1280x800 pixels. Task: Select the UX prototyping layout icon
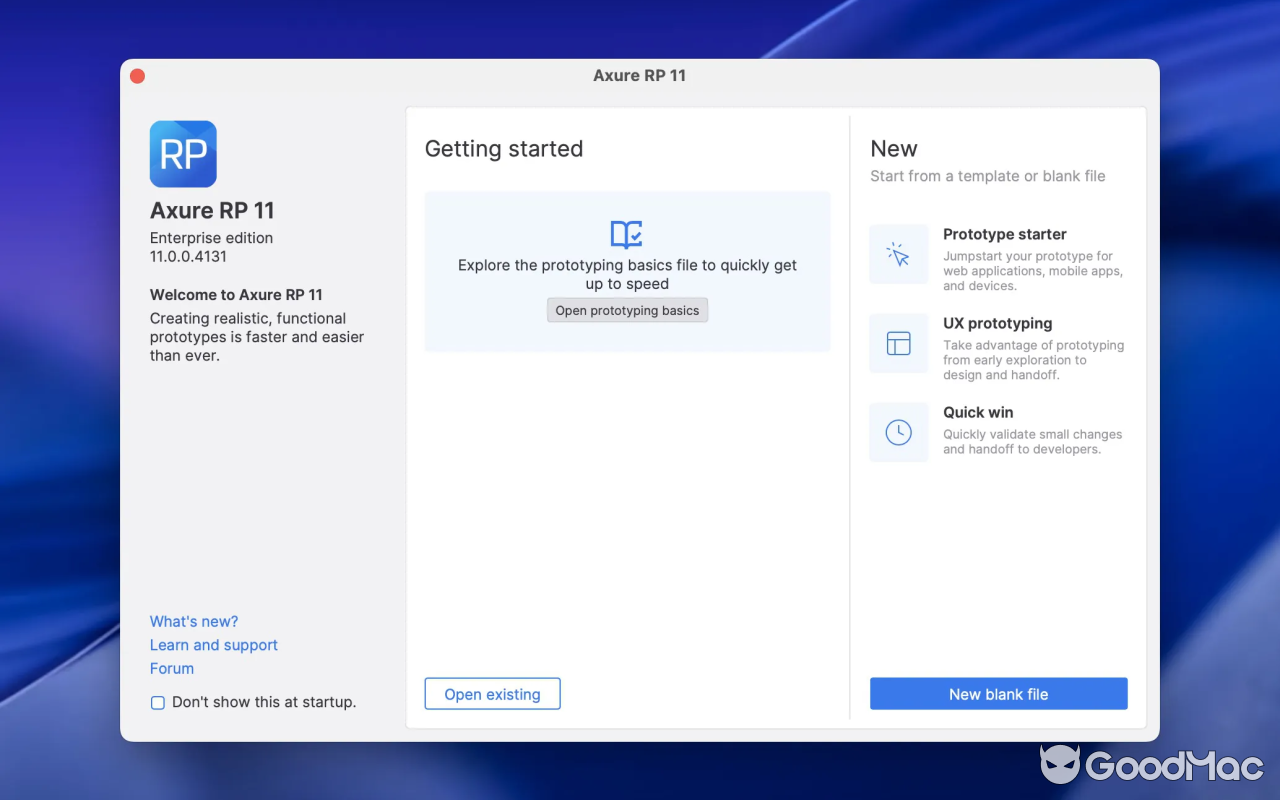(x=898, y=343)
